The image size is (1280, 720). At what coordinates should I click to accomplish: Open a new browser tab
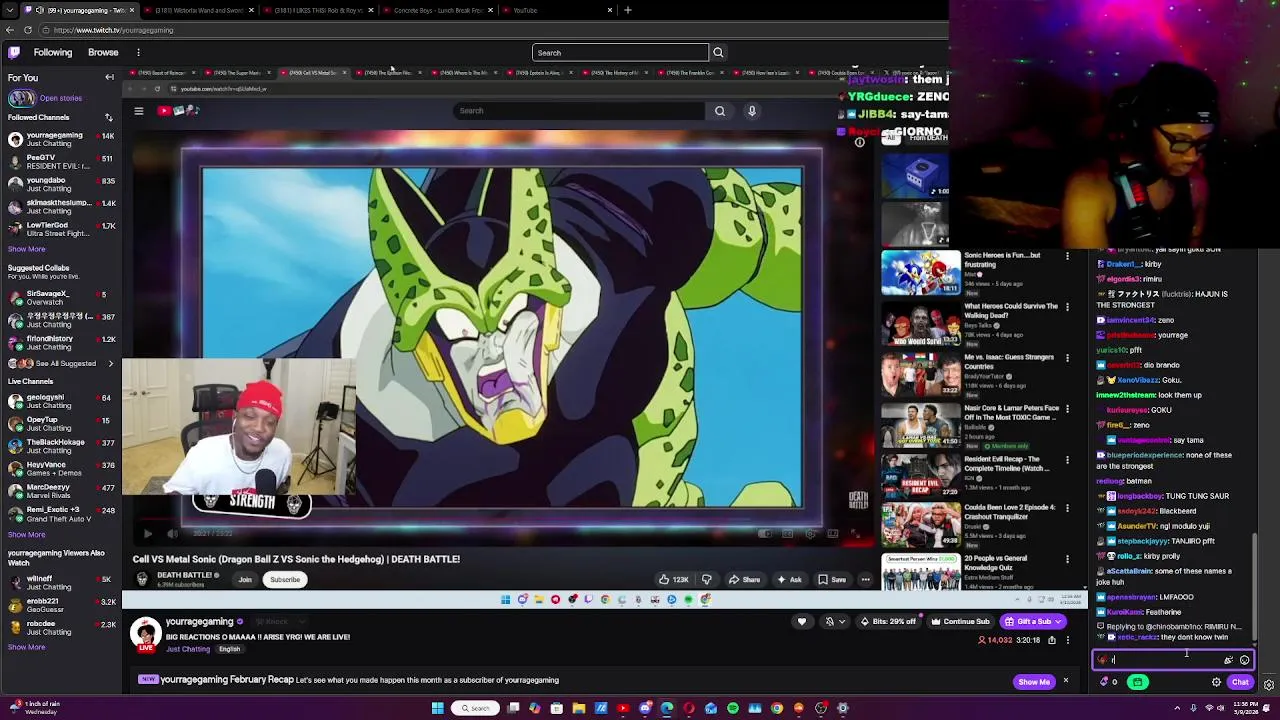pyautogui.click(x=628, y=10)
